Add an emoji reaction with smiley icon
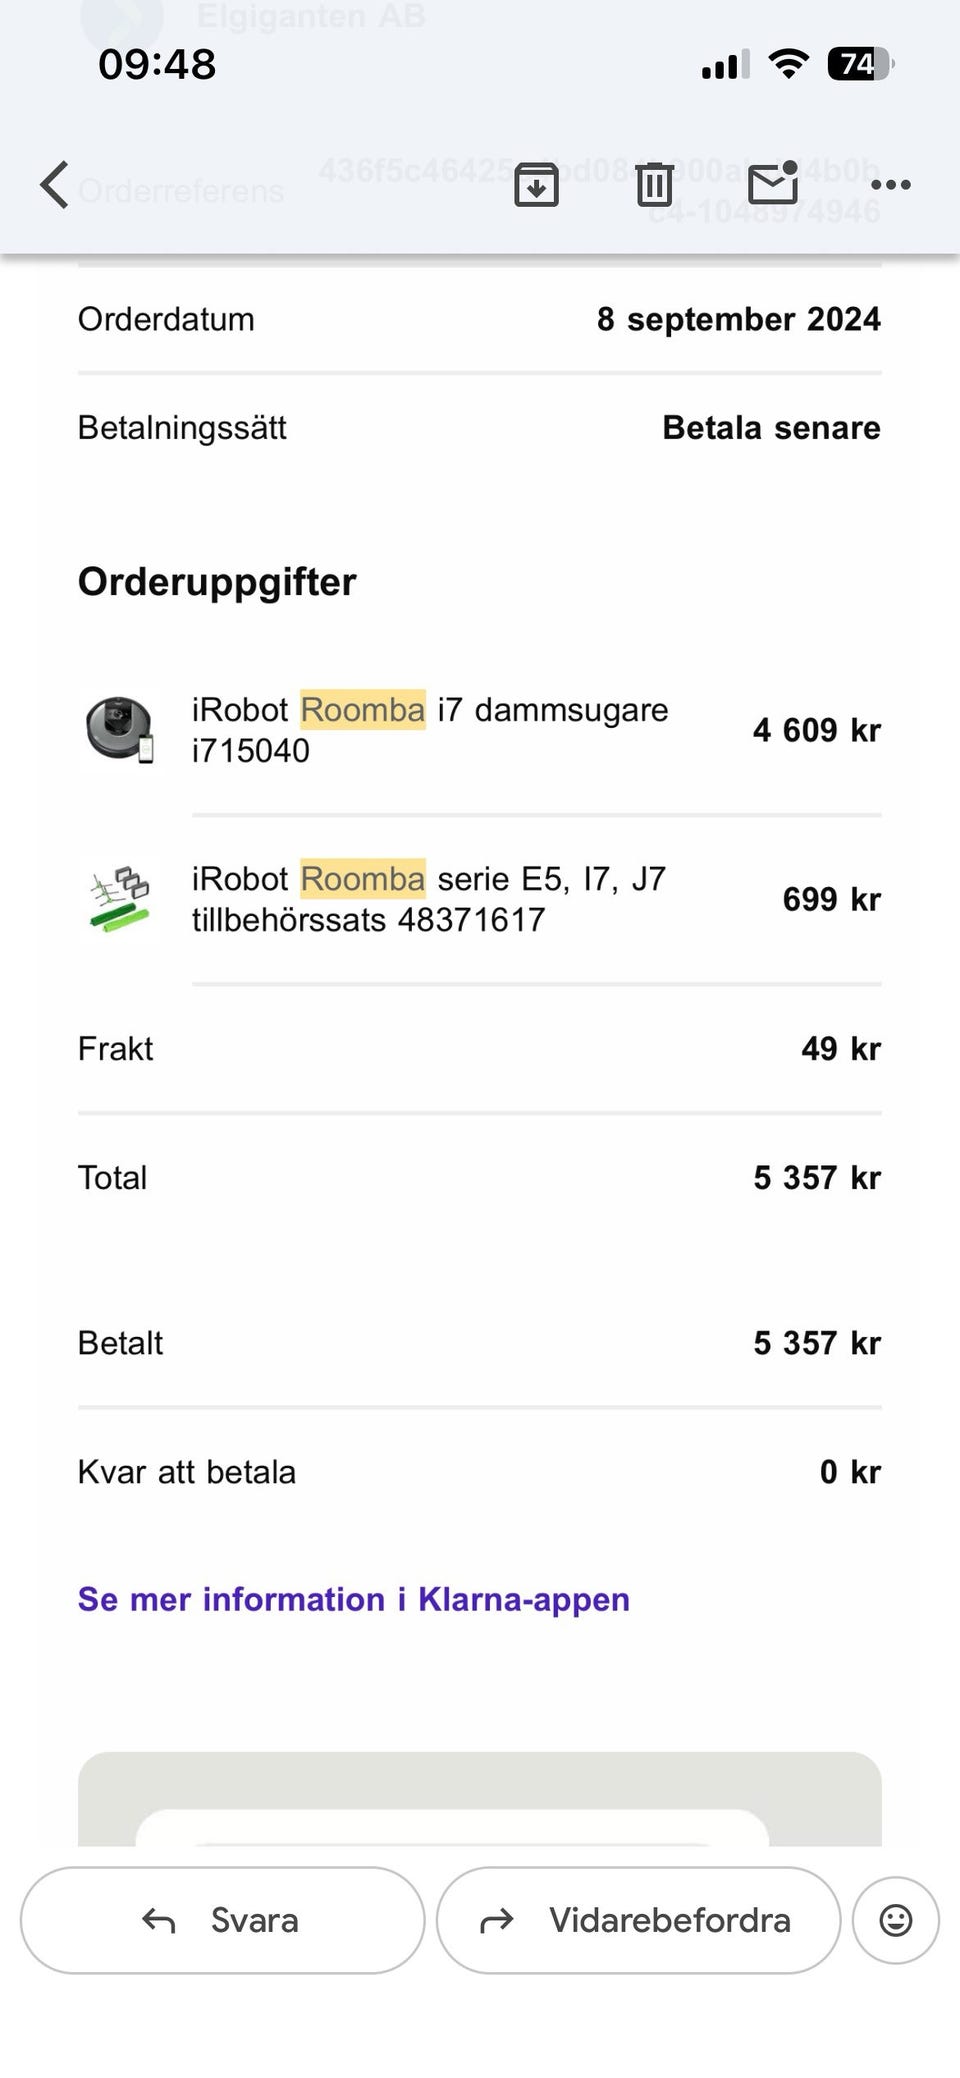 tap(895, 1920)
